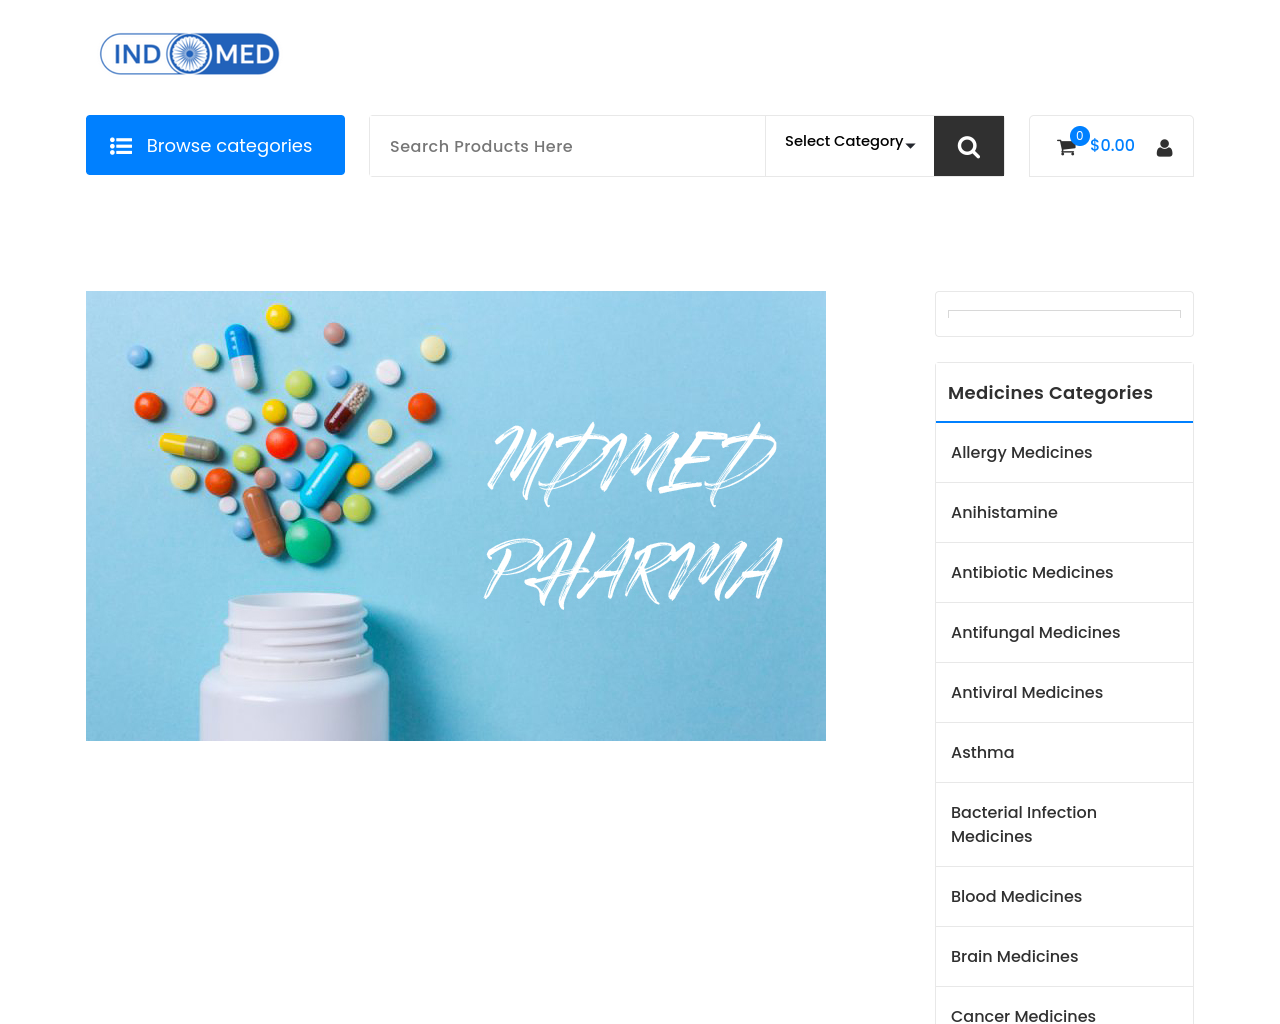The image size is (1280, 1024).
Task: Click the Search Products Here field
Action: [x=567, y=146]
